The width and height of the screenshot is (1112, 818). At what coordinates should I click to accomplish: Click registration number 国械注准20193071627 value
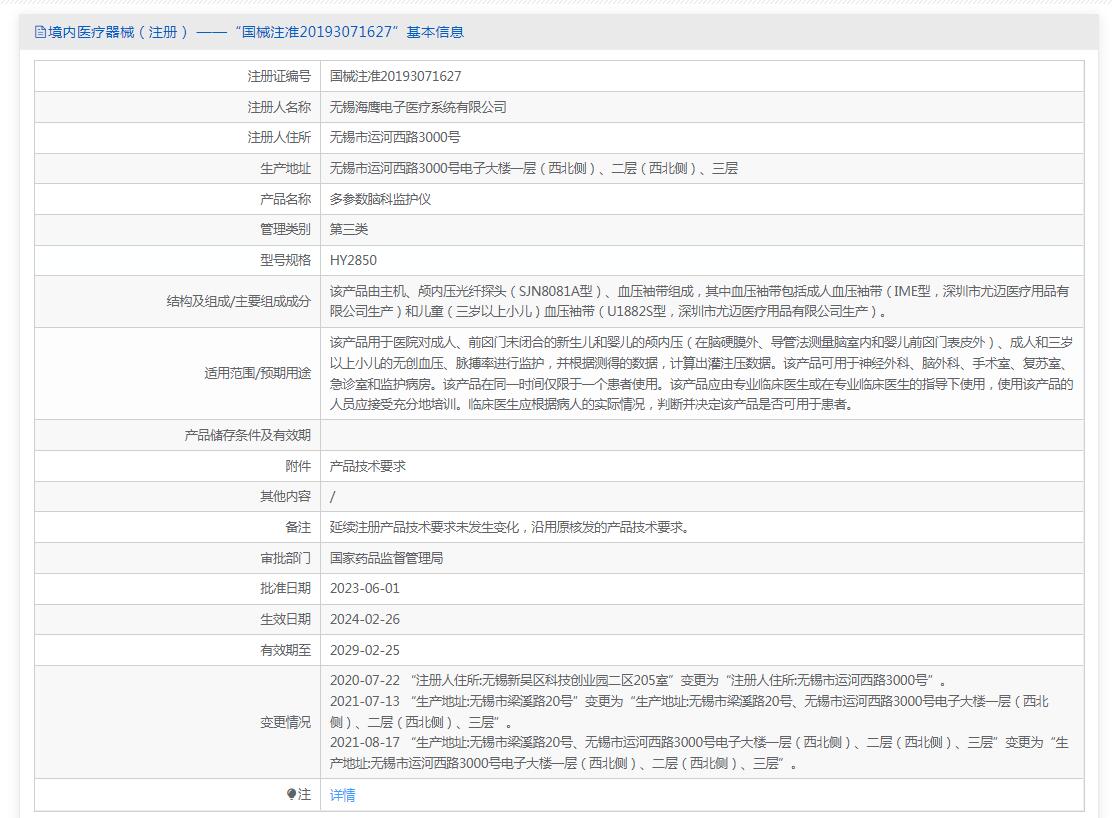pyautogui.click(x=395, y=76)
